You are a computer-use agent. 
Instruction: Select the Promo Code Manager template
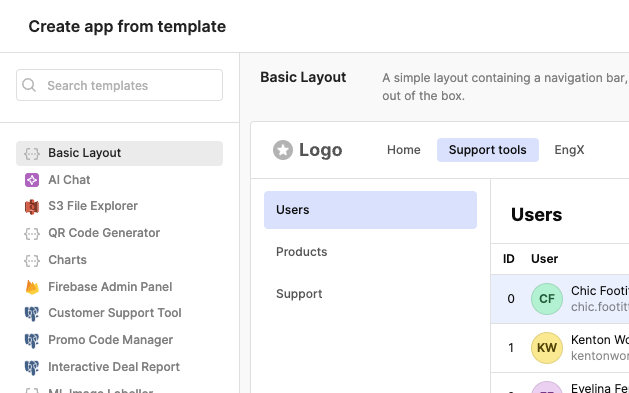(120, 340)
